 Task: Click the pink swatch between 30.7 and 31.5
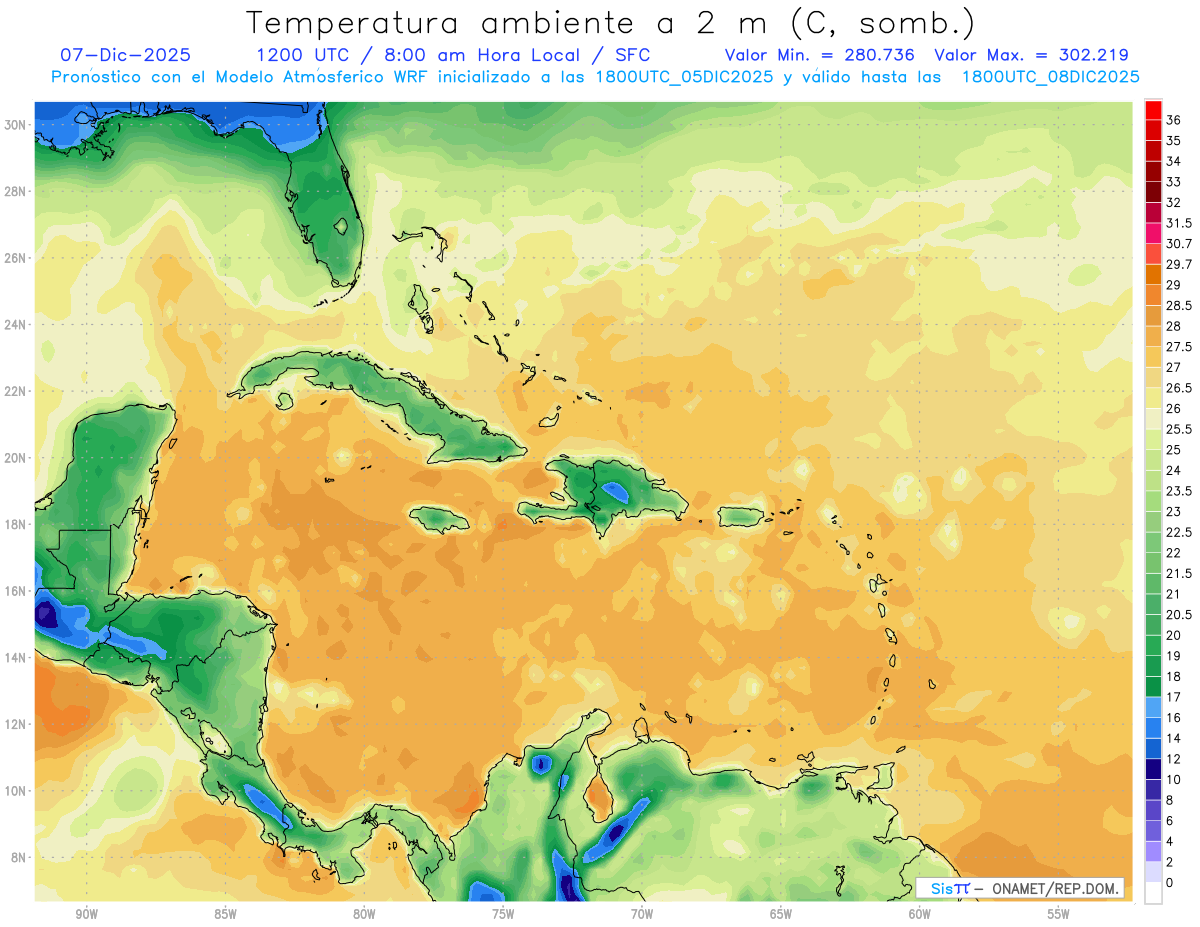pyautogui.click(x=1154, y=234)
